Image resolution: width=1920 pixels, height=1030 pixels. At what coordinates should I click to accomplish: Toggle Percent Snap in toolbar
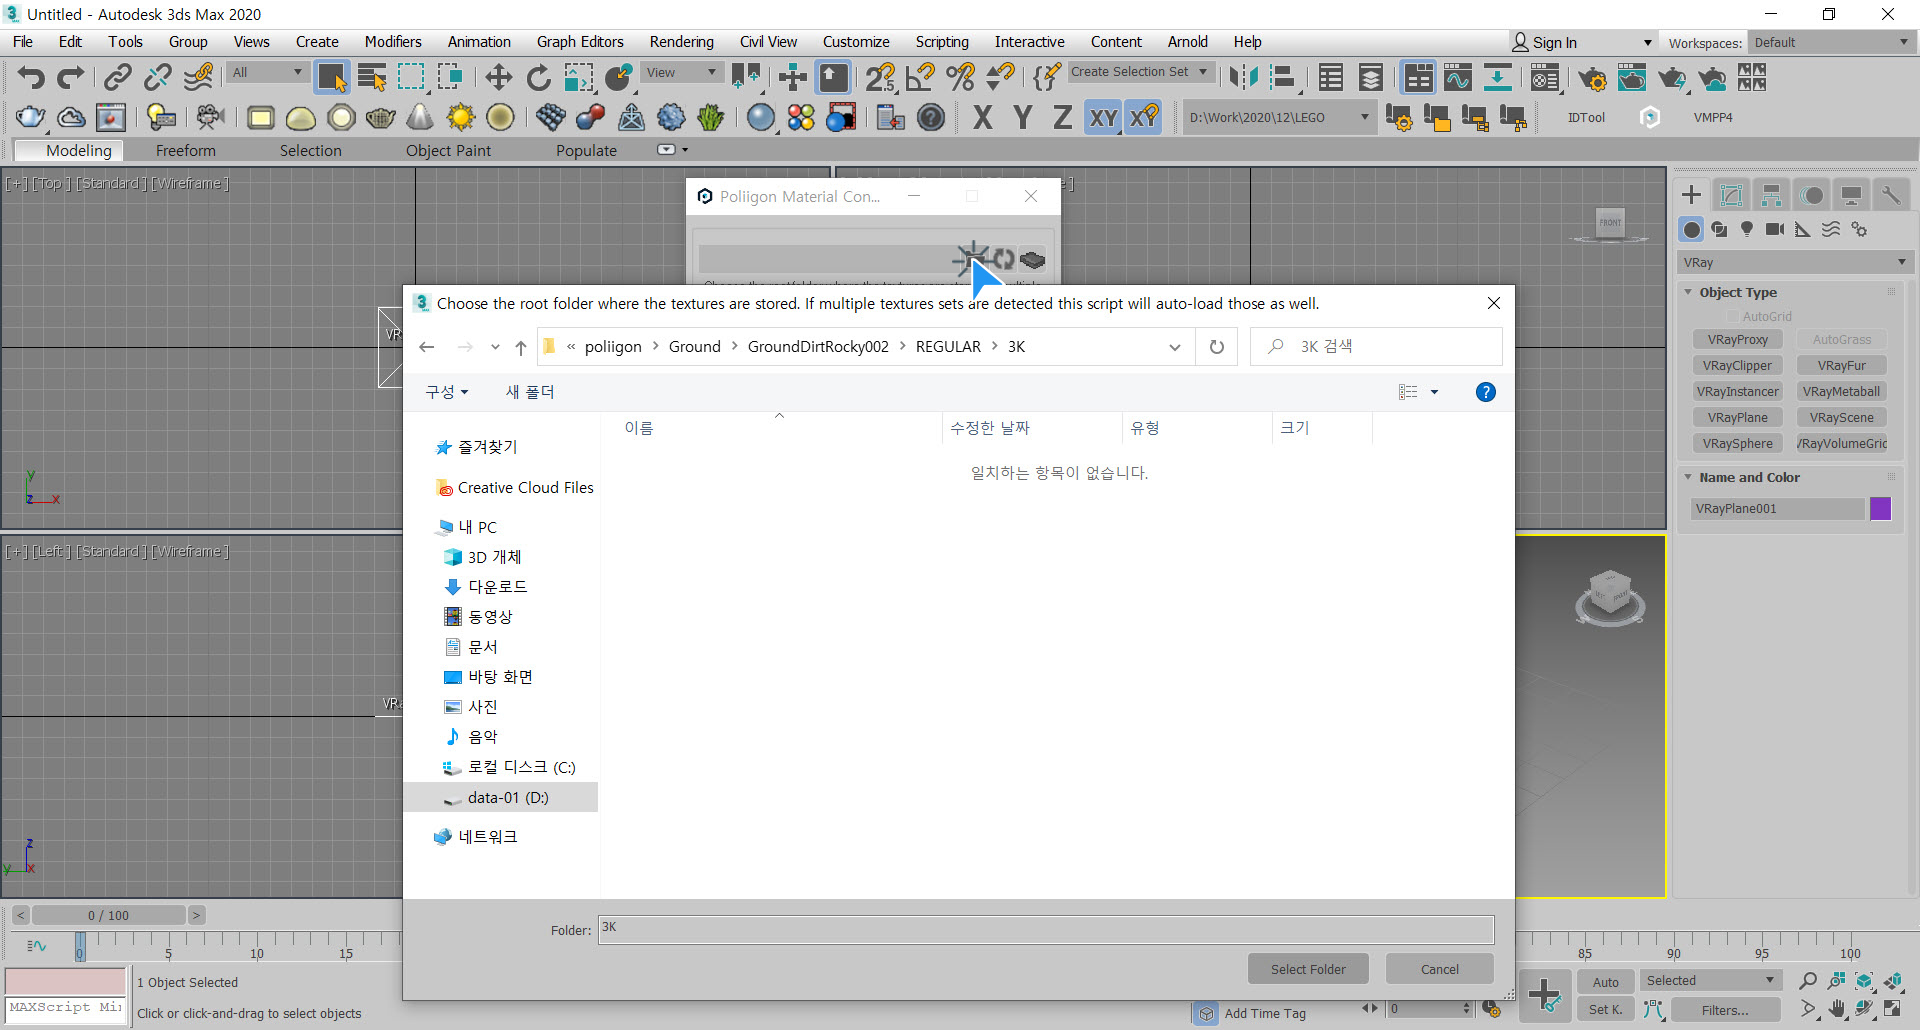960,77
